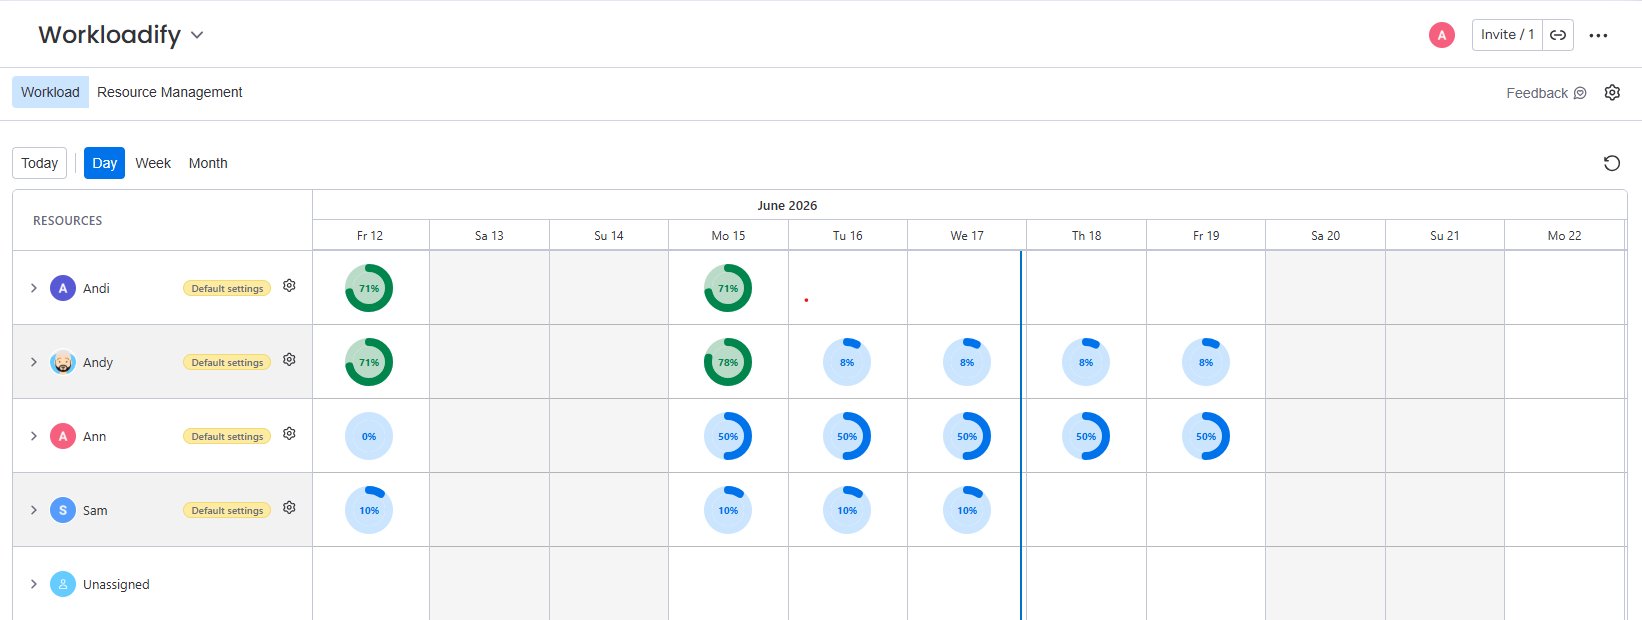Expand Andi's resource row
The height and width of the screenshot is (620, 1642).
[x=33, y=288]
